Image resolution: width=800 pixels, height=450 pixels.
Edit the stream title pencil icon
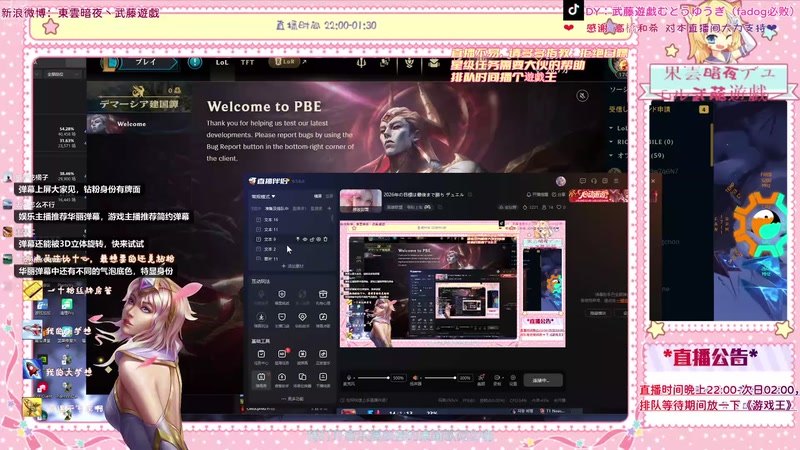tap(469, 194)
